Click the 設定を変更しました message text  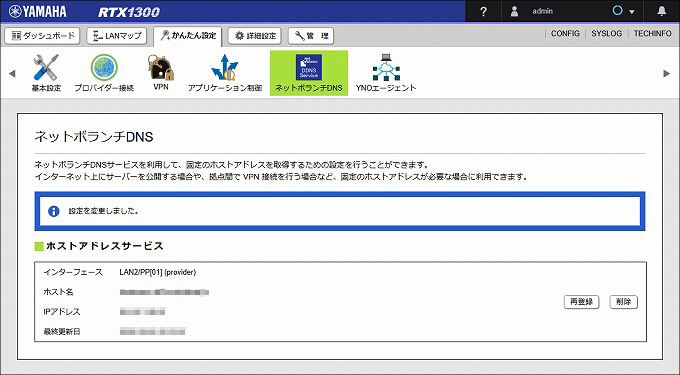click(104, 211)
